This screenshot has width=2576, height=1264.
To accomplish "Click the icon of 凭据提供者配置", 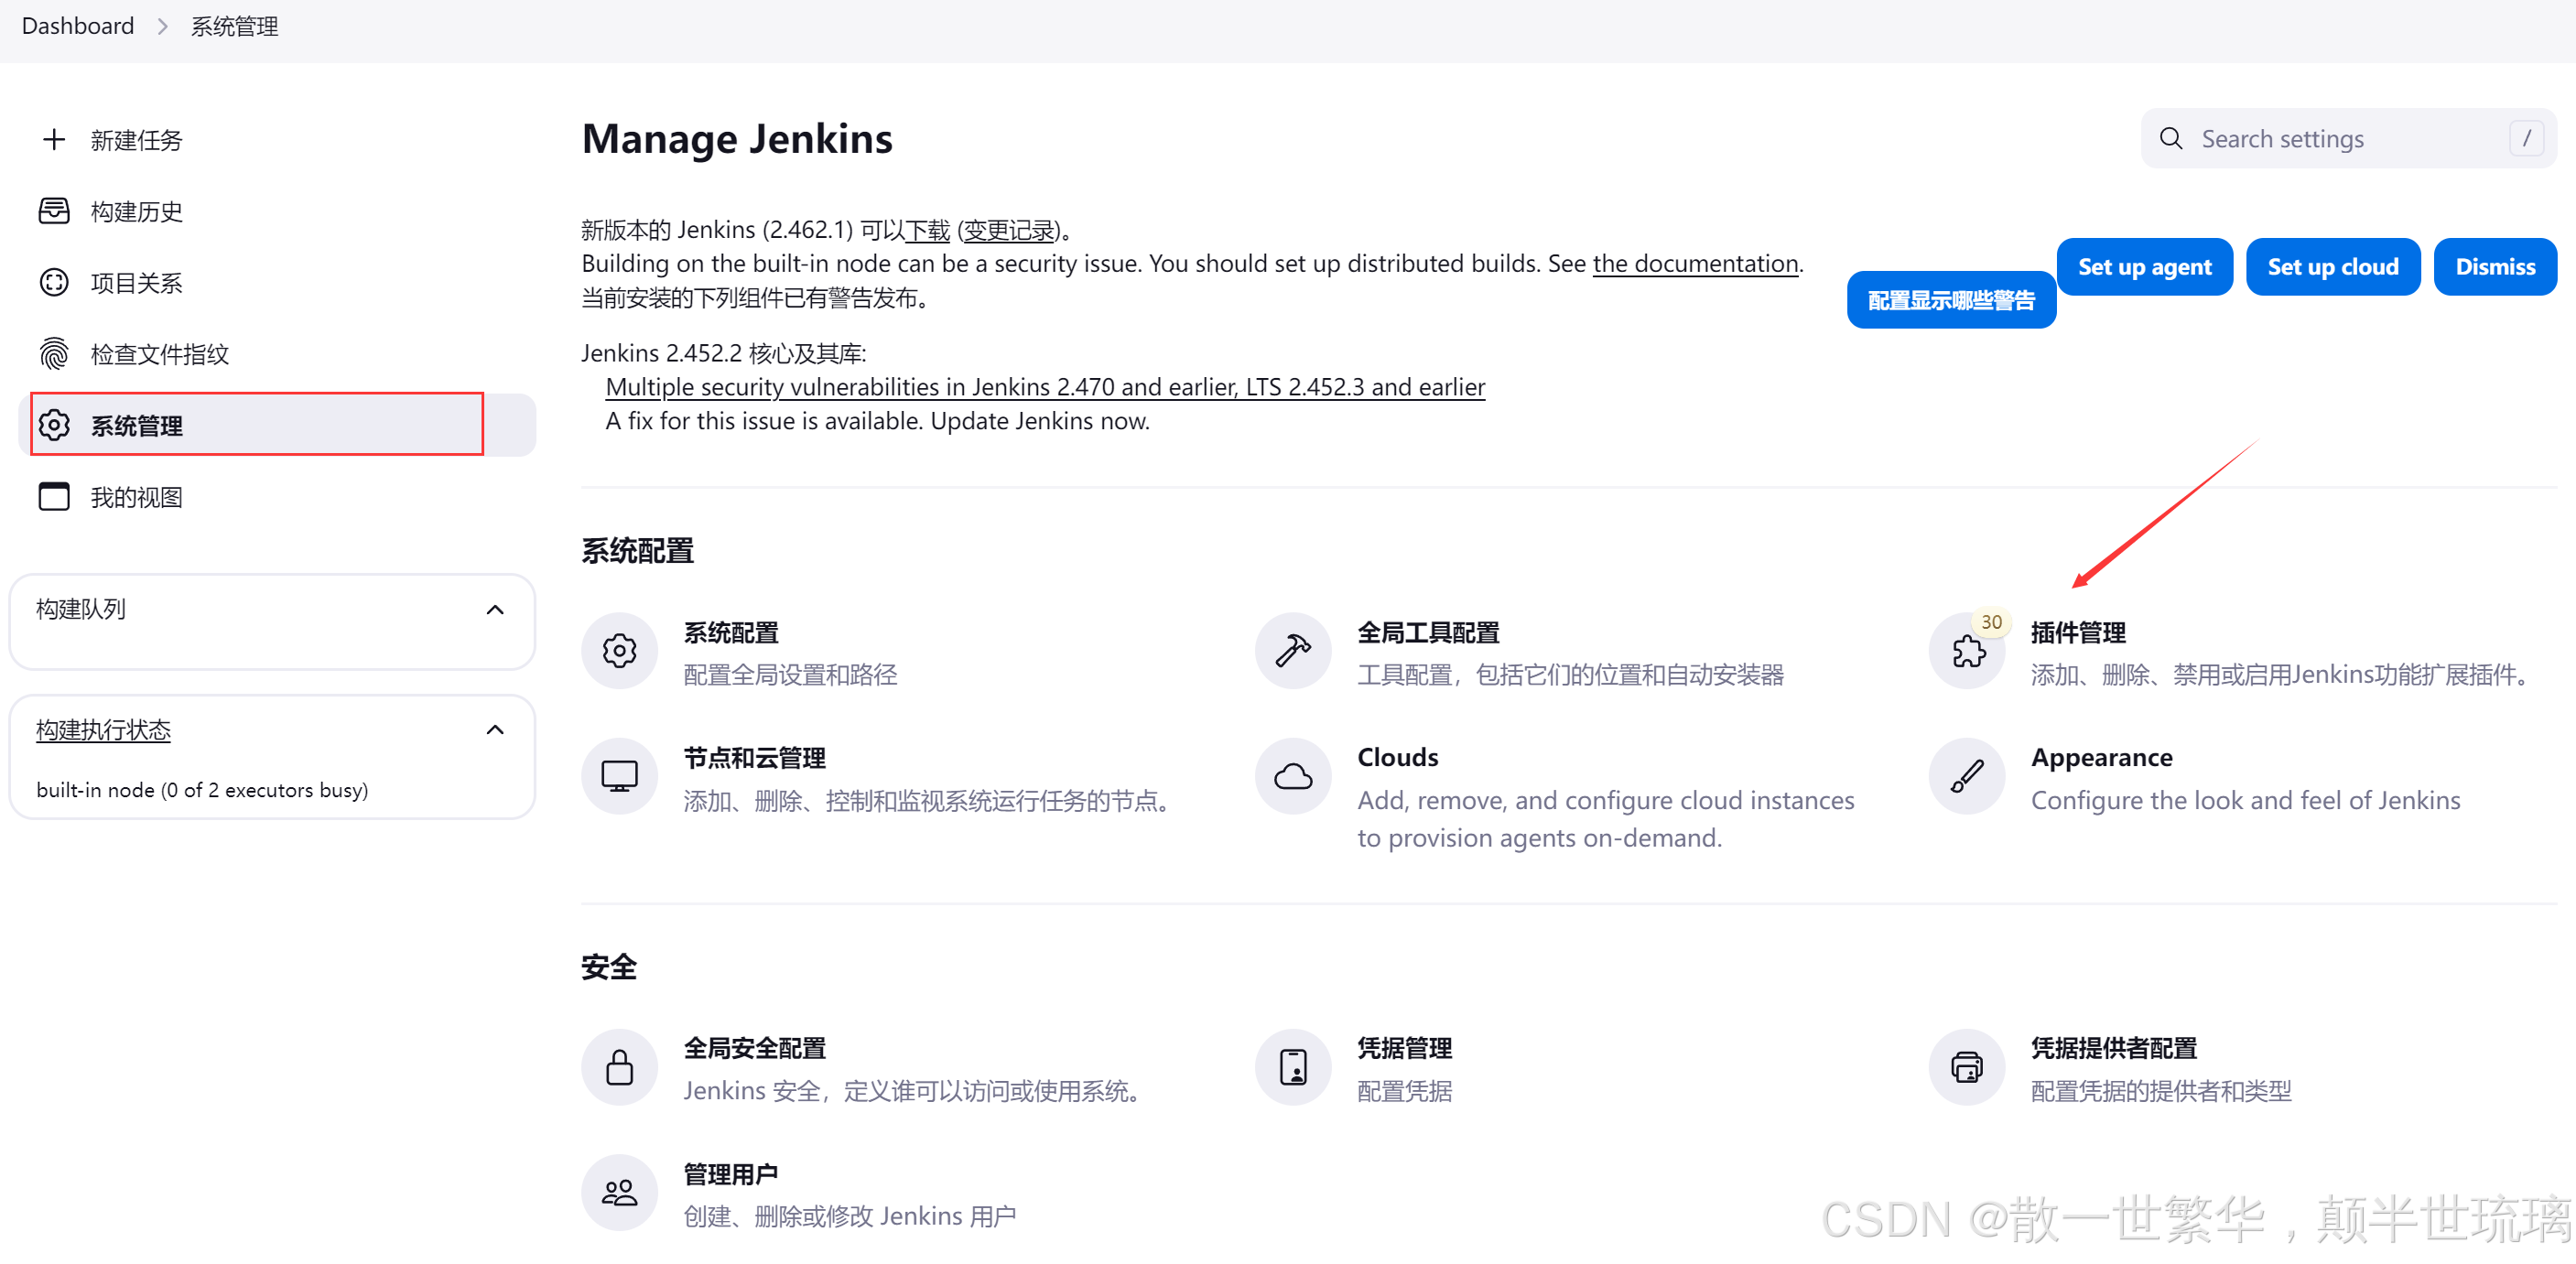I will [x=1967, y=1067].
